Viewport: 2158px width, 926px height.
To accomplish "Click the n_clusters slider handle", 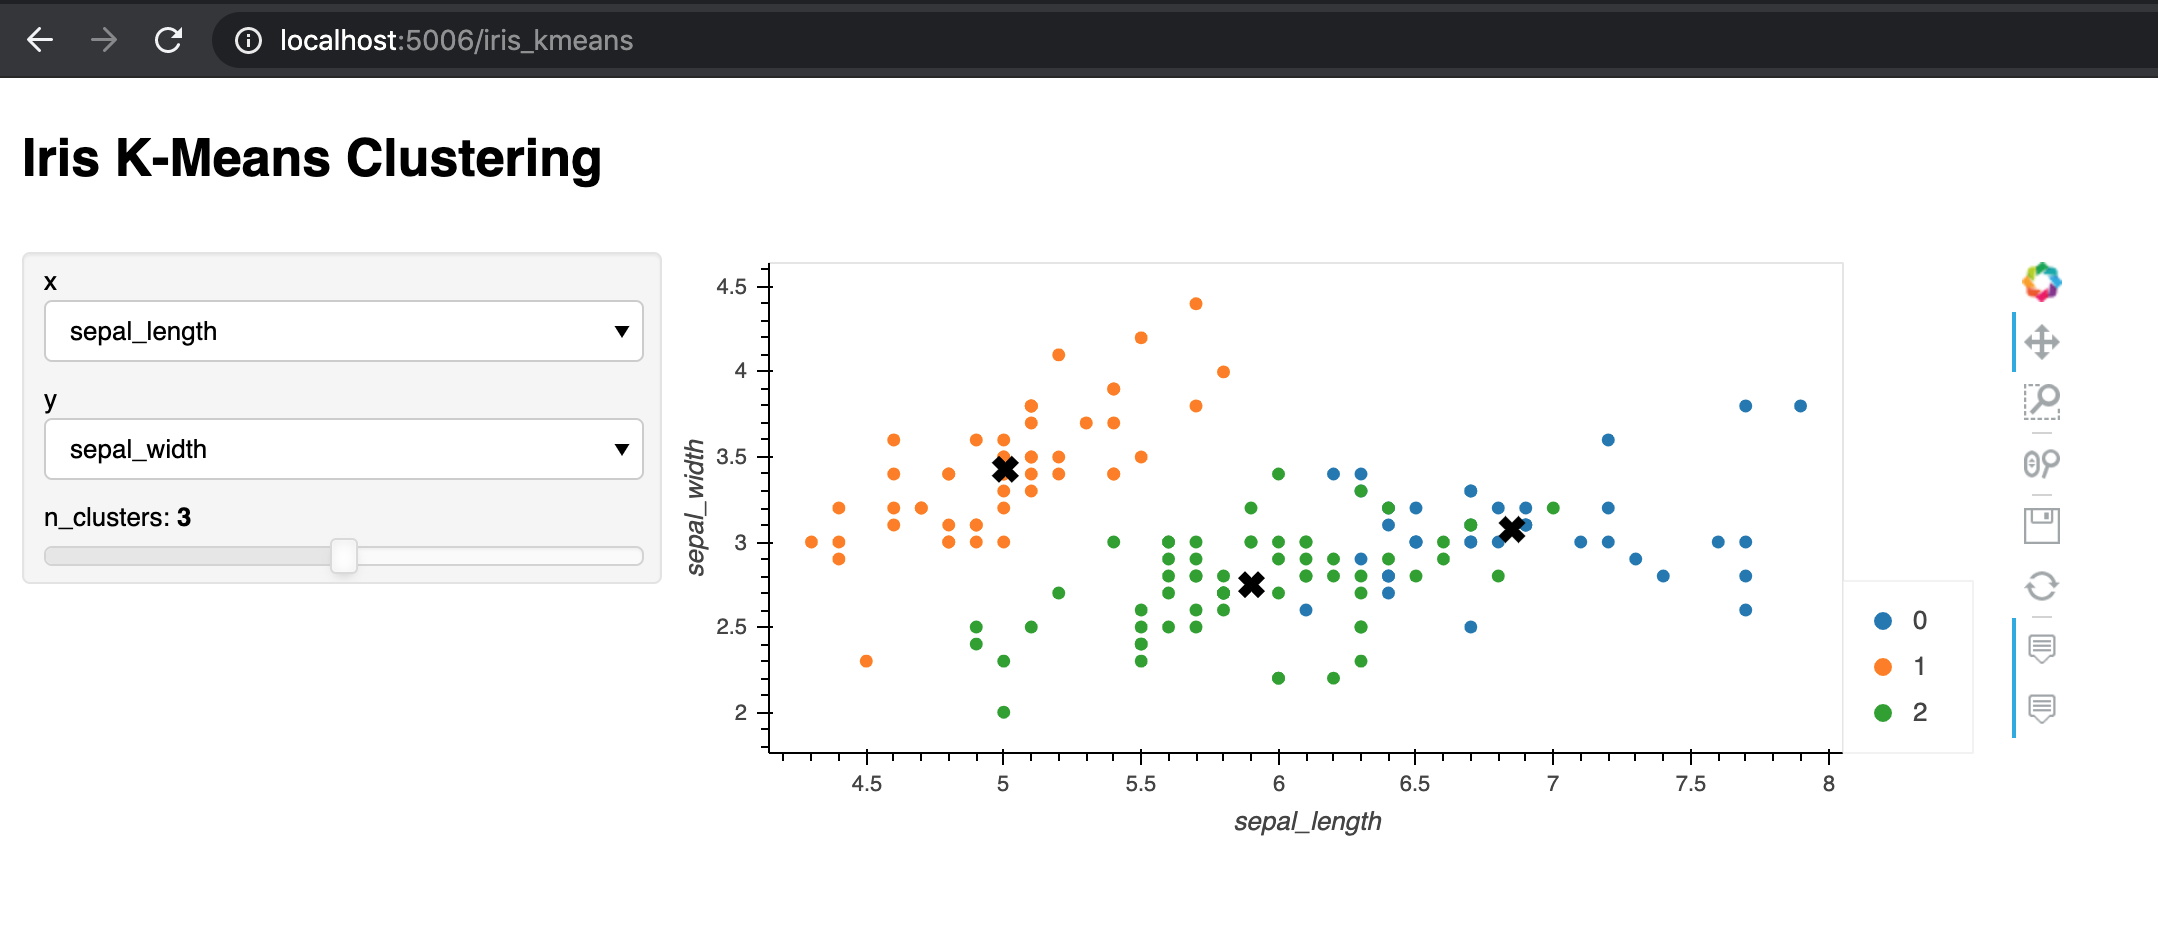I will (x=345, y=556).
